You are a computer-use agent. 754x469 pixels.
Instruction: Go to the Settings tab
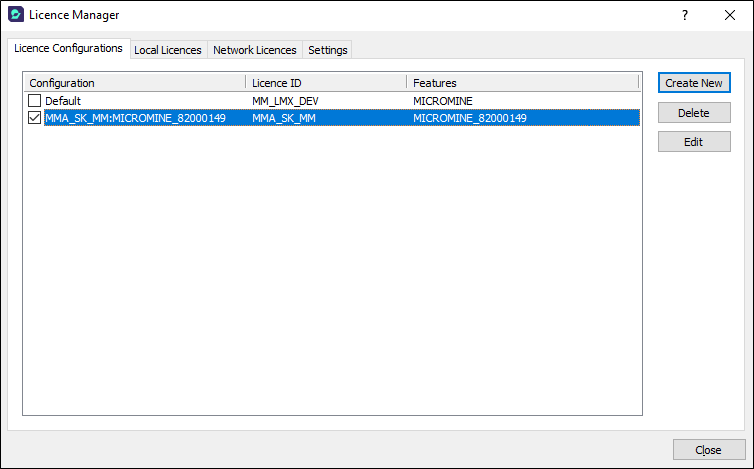pos(327,50)
